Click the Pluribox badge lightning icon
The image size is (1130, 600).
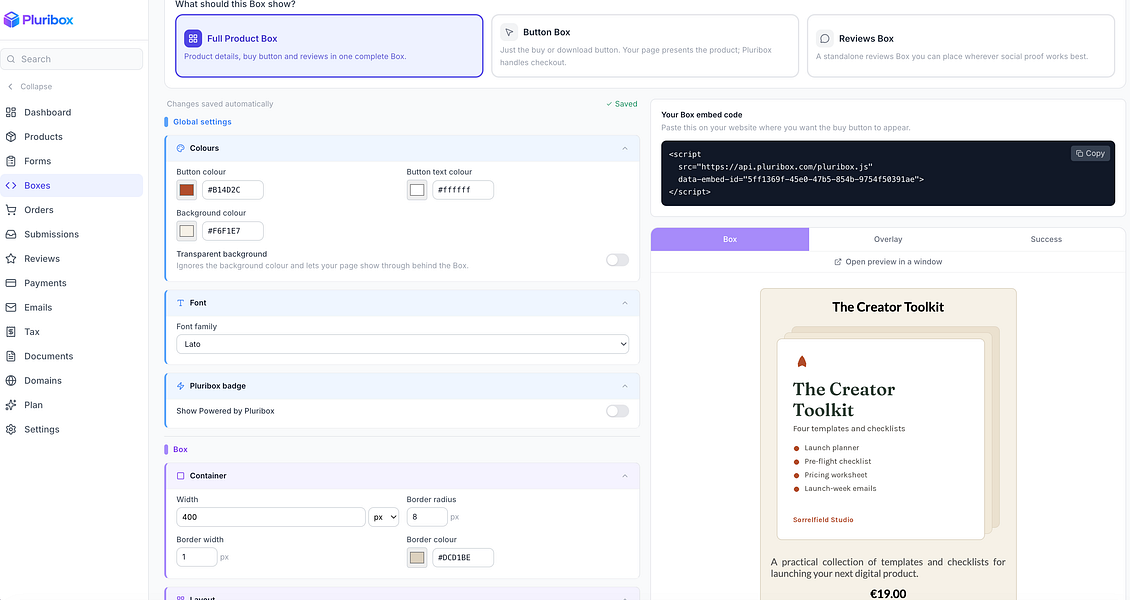pyautogui.click(x=180, y=386)
